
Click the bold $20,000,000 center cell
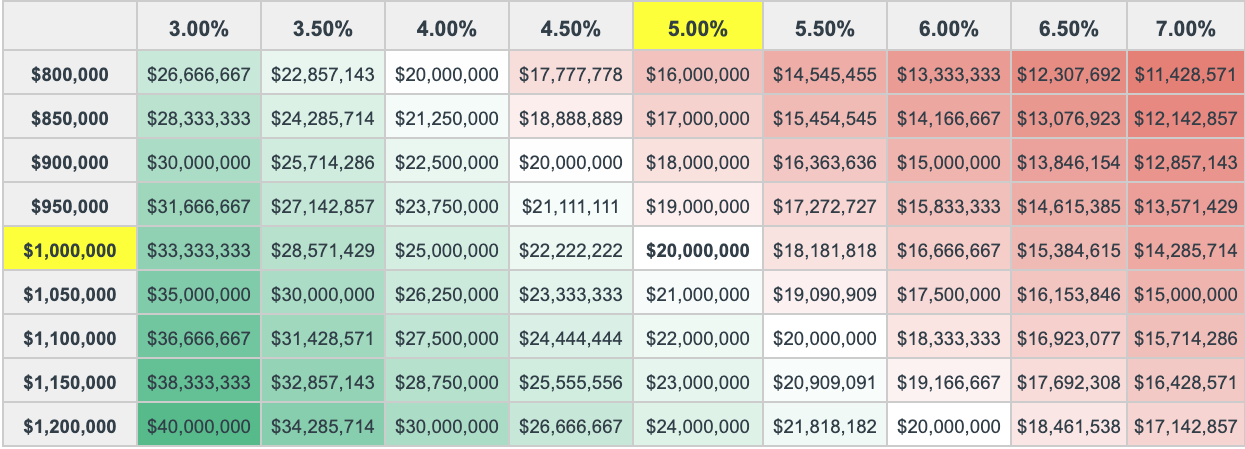pos(697,250)
